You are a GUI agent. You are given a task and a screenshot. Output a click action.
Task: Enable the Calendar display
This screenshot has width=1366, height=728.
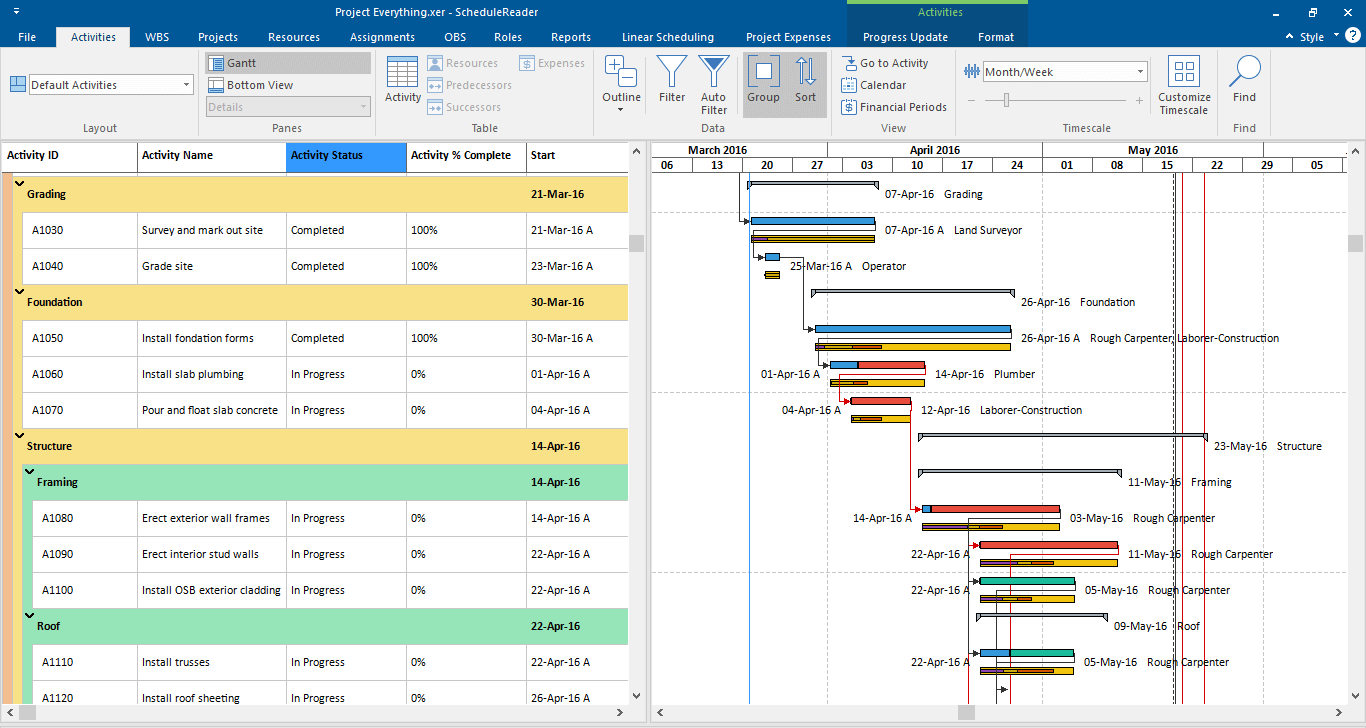[x=874, y=85]
